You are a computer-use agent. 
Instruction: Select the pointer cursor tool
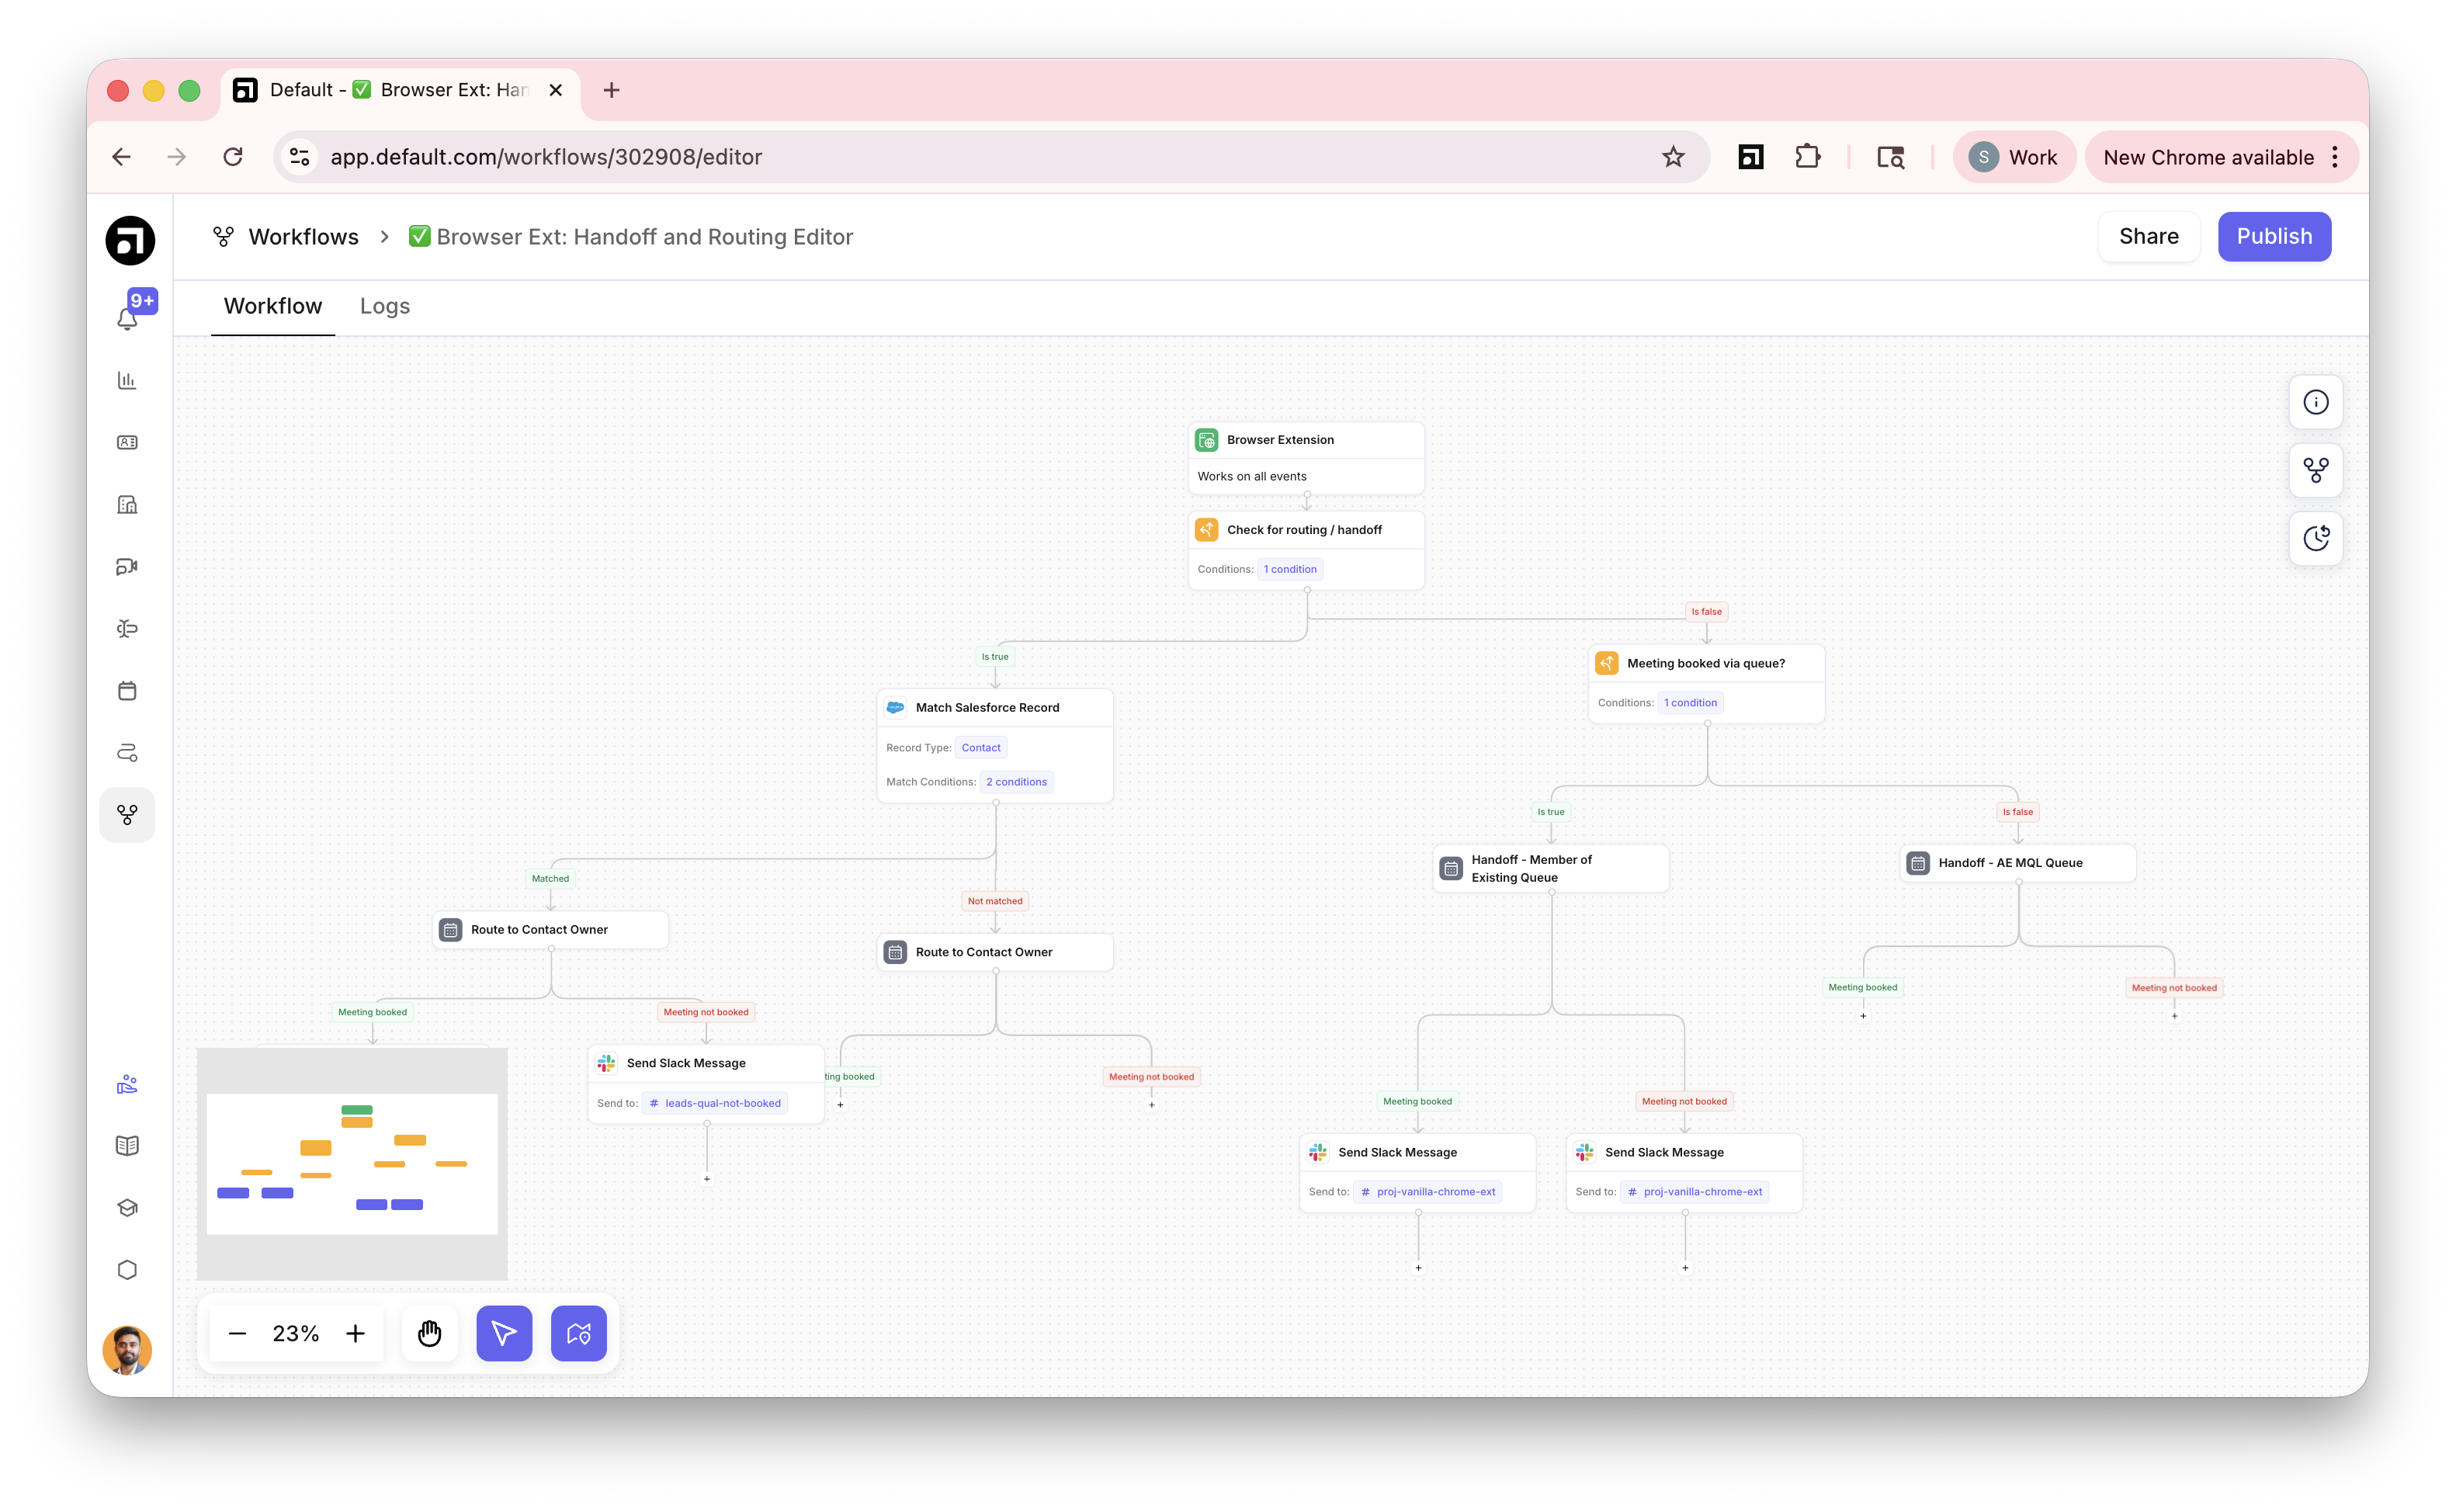point(504,1333)
